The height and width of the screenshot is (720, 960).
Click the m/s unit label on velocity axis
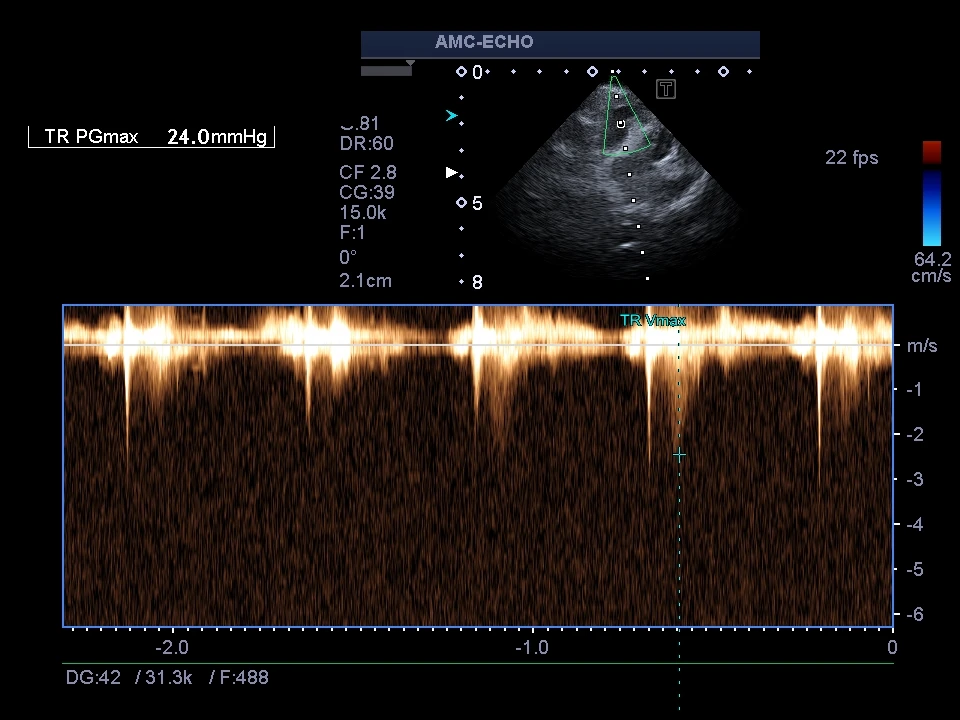coord(922,346)
